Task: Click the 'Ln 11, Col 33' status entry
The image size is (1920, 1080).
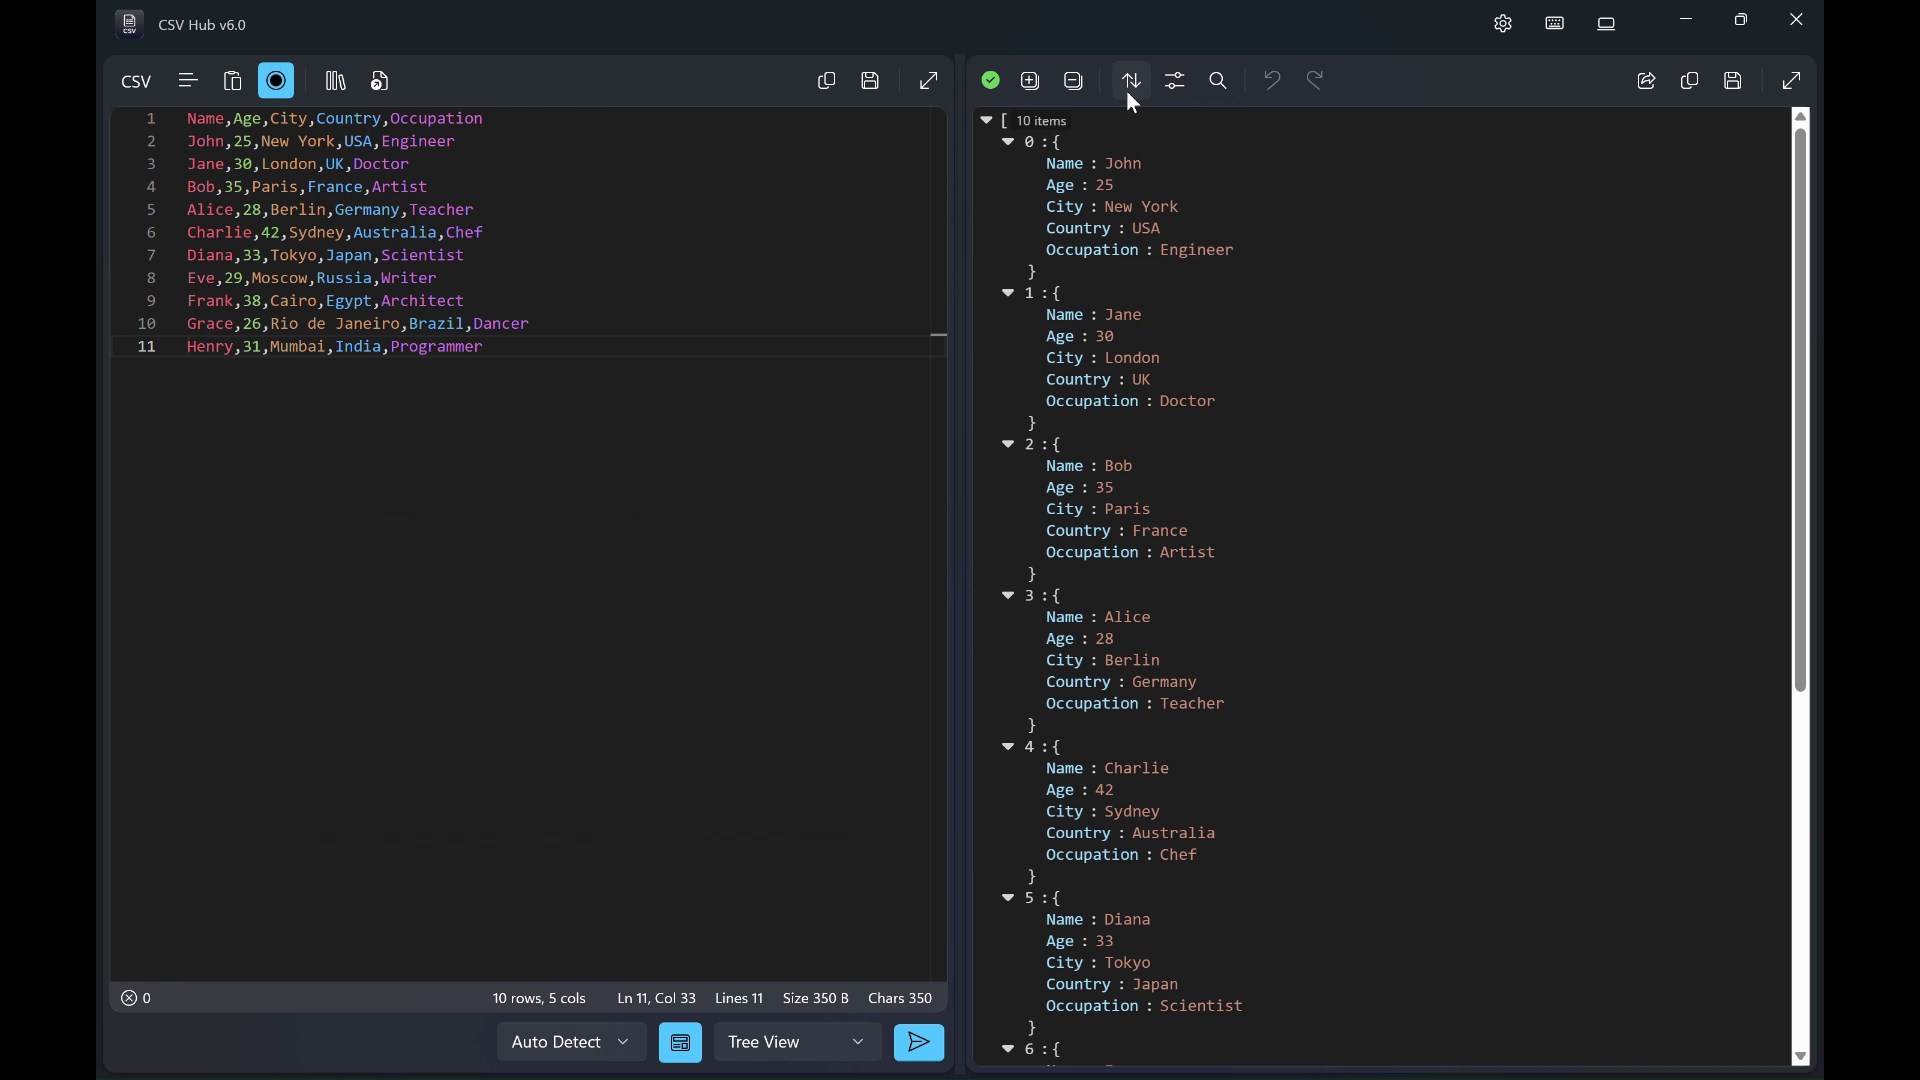Action: (x=657, y=999)
